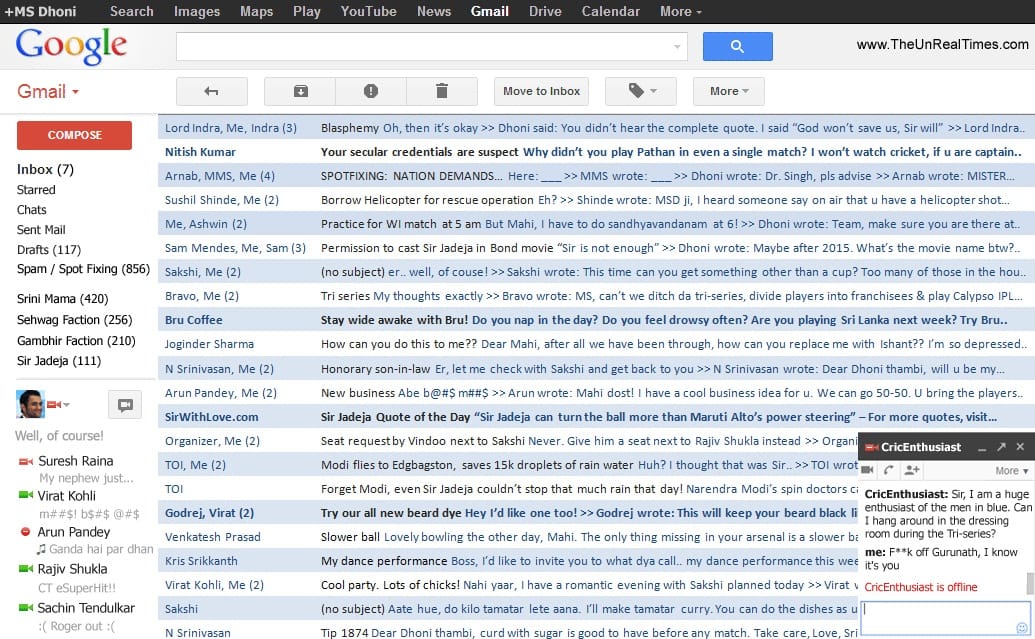The image size is (1035, 639).
Task: Open the labels tag dropdown
Action: pos(641,91)
